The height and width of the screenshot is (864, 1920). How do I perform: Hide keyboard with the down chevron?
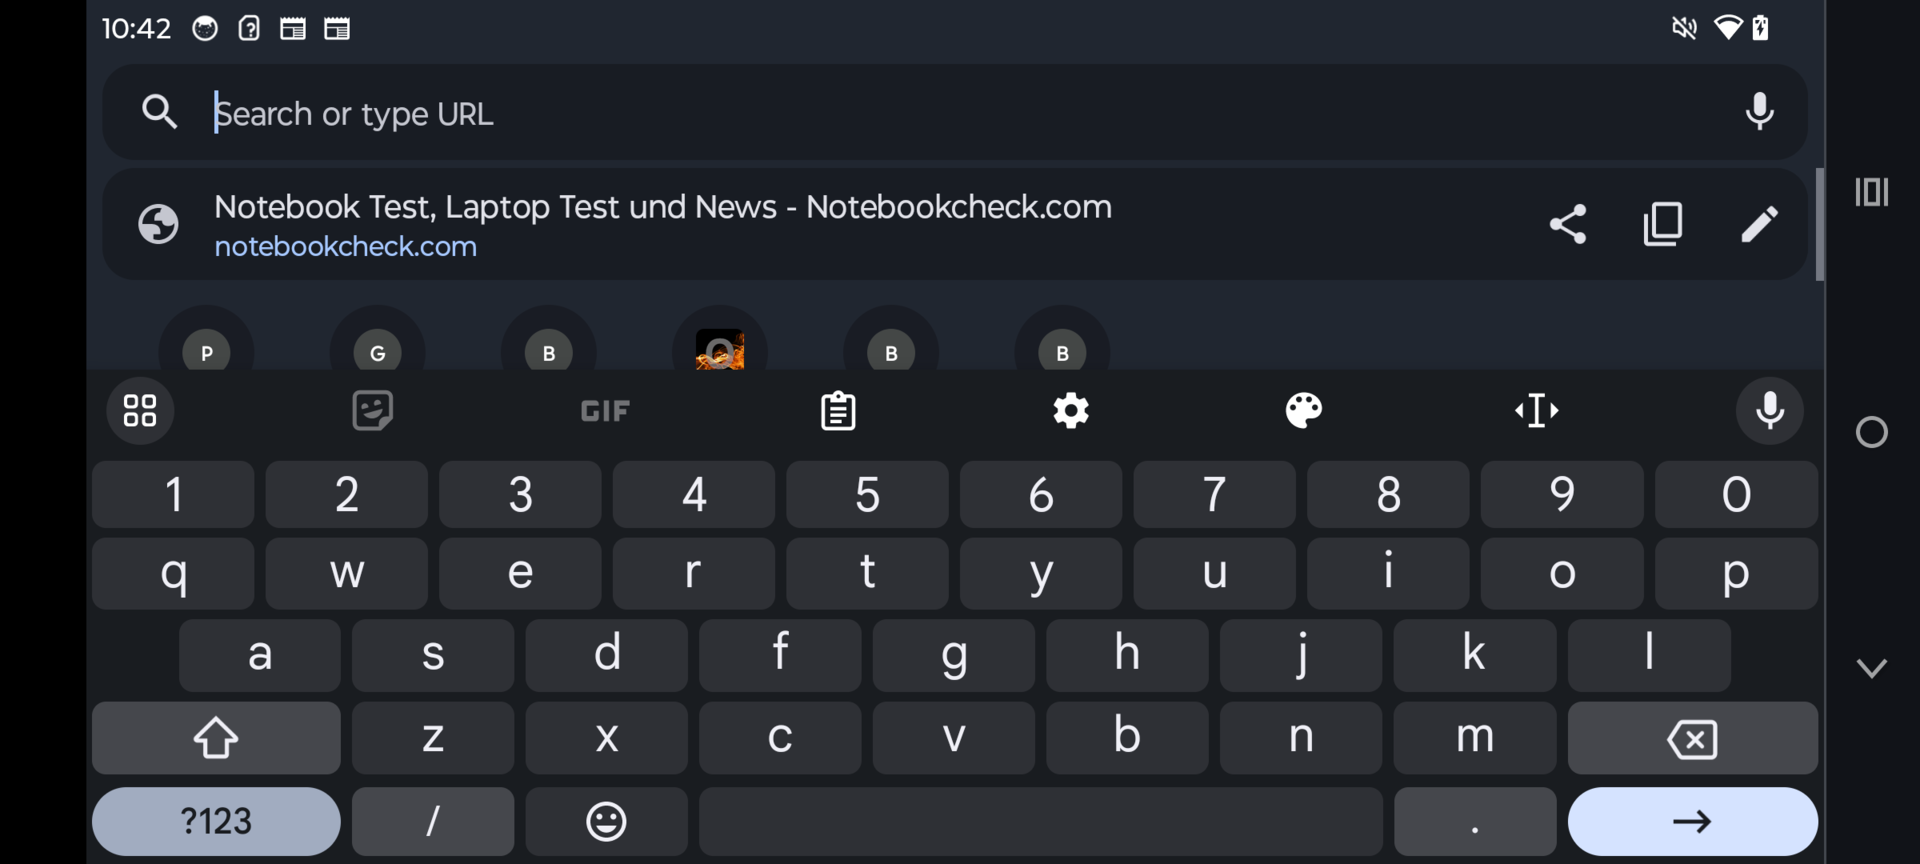[1871, 668]
